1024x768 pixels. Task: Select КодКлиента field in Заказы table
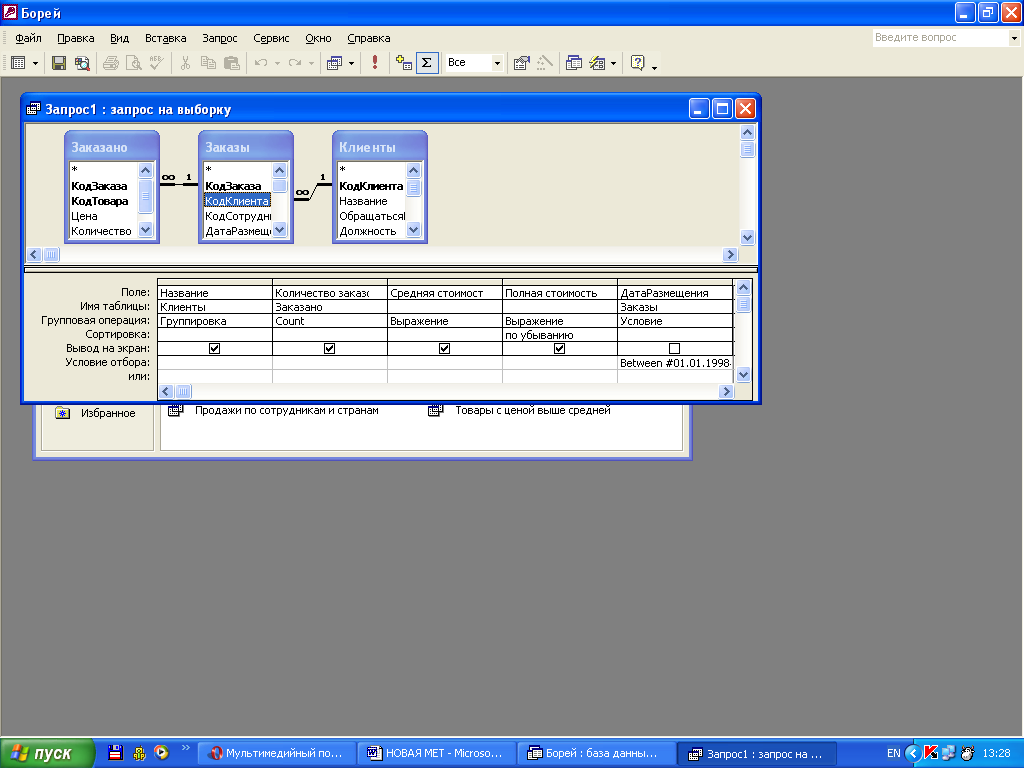pos(237,200)
